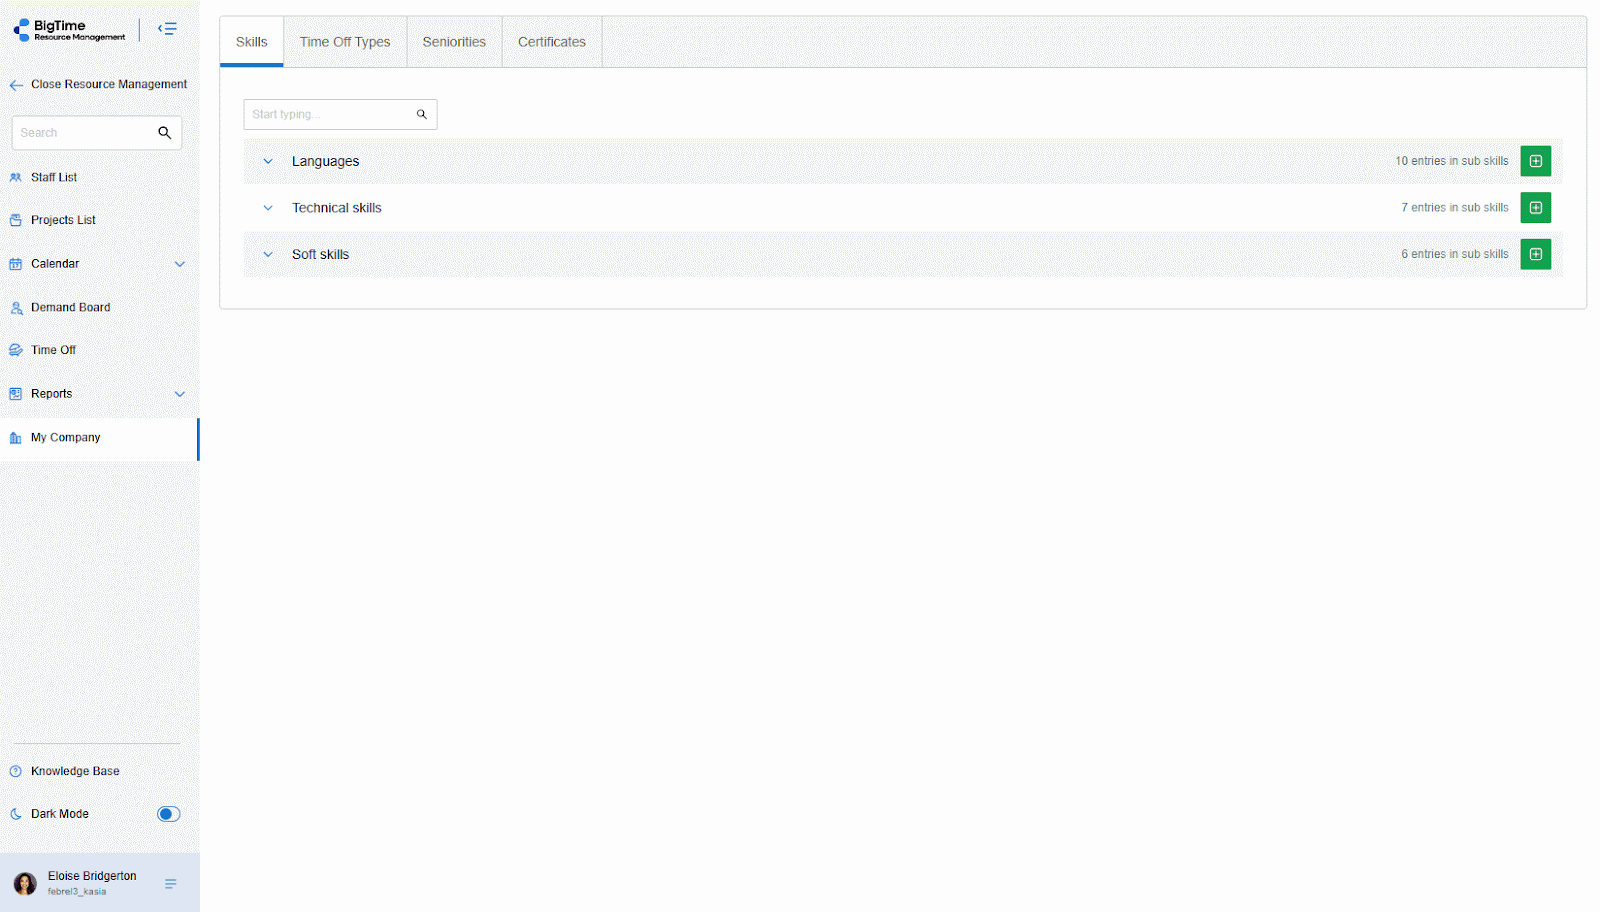Viewport: 1600px width, 912px height.
Task: Expand the Soft skills group
Action: (x=268, y=254)
